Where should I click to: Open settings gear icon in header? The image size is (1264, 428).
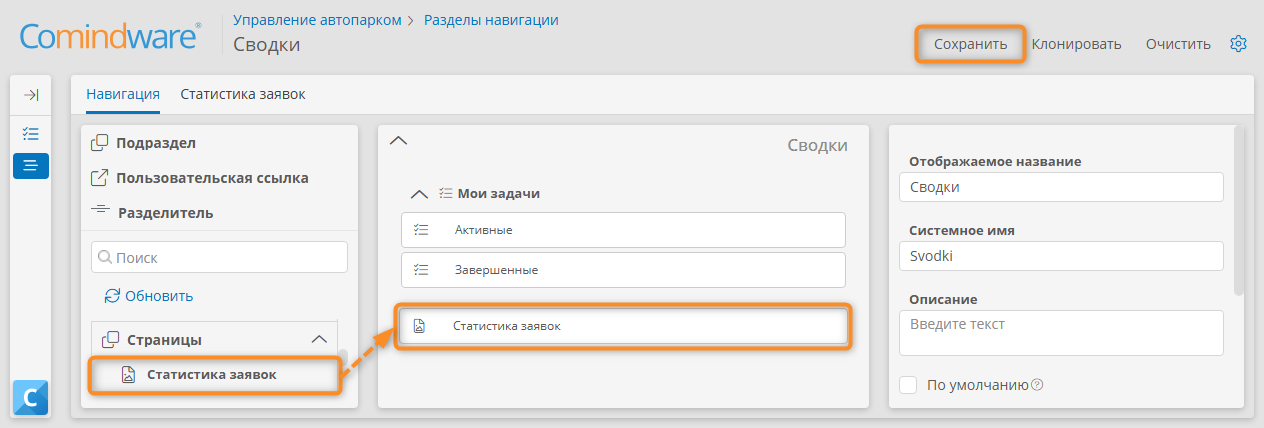(1238, 44)
